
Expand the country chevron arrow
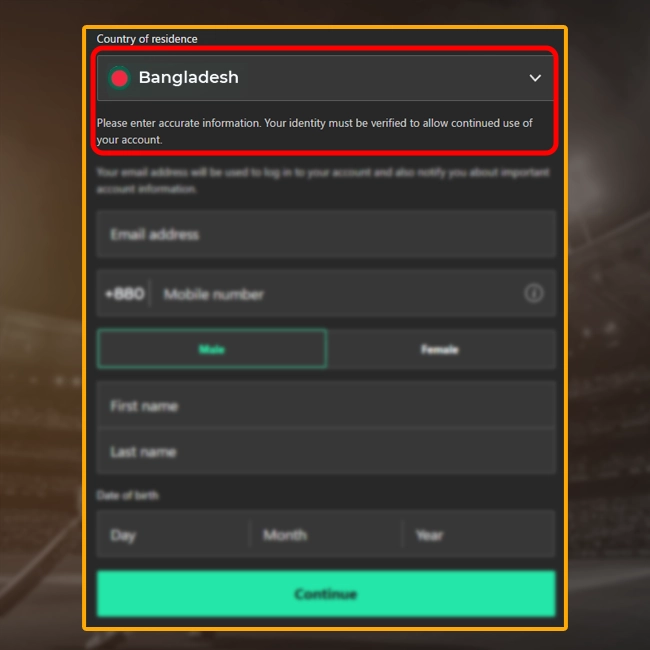[535, 78]
